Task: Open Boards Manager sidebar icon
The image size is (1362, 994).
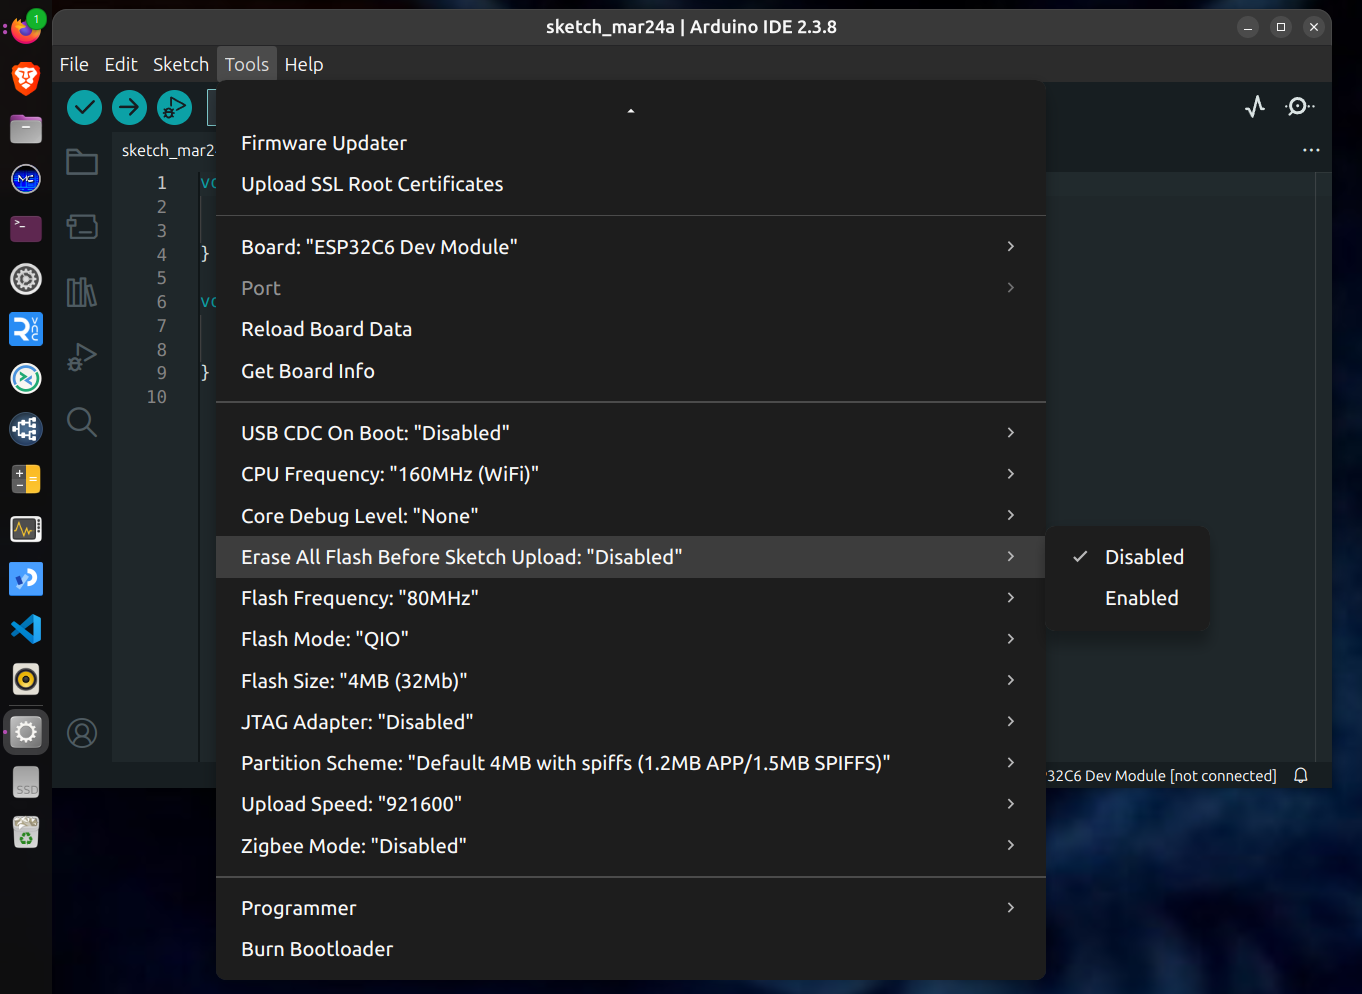Action: [82, 227]
